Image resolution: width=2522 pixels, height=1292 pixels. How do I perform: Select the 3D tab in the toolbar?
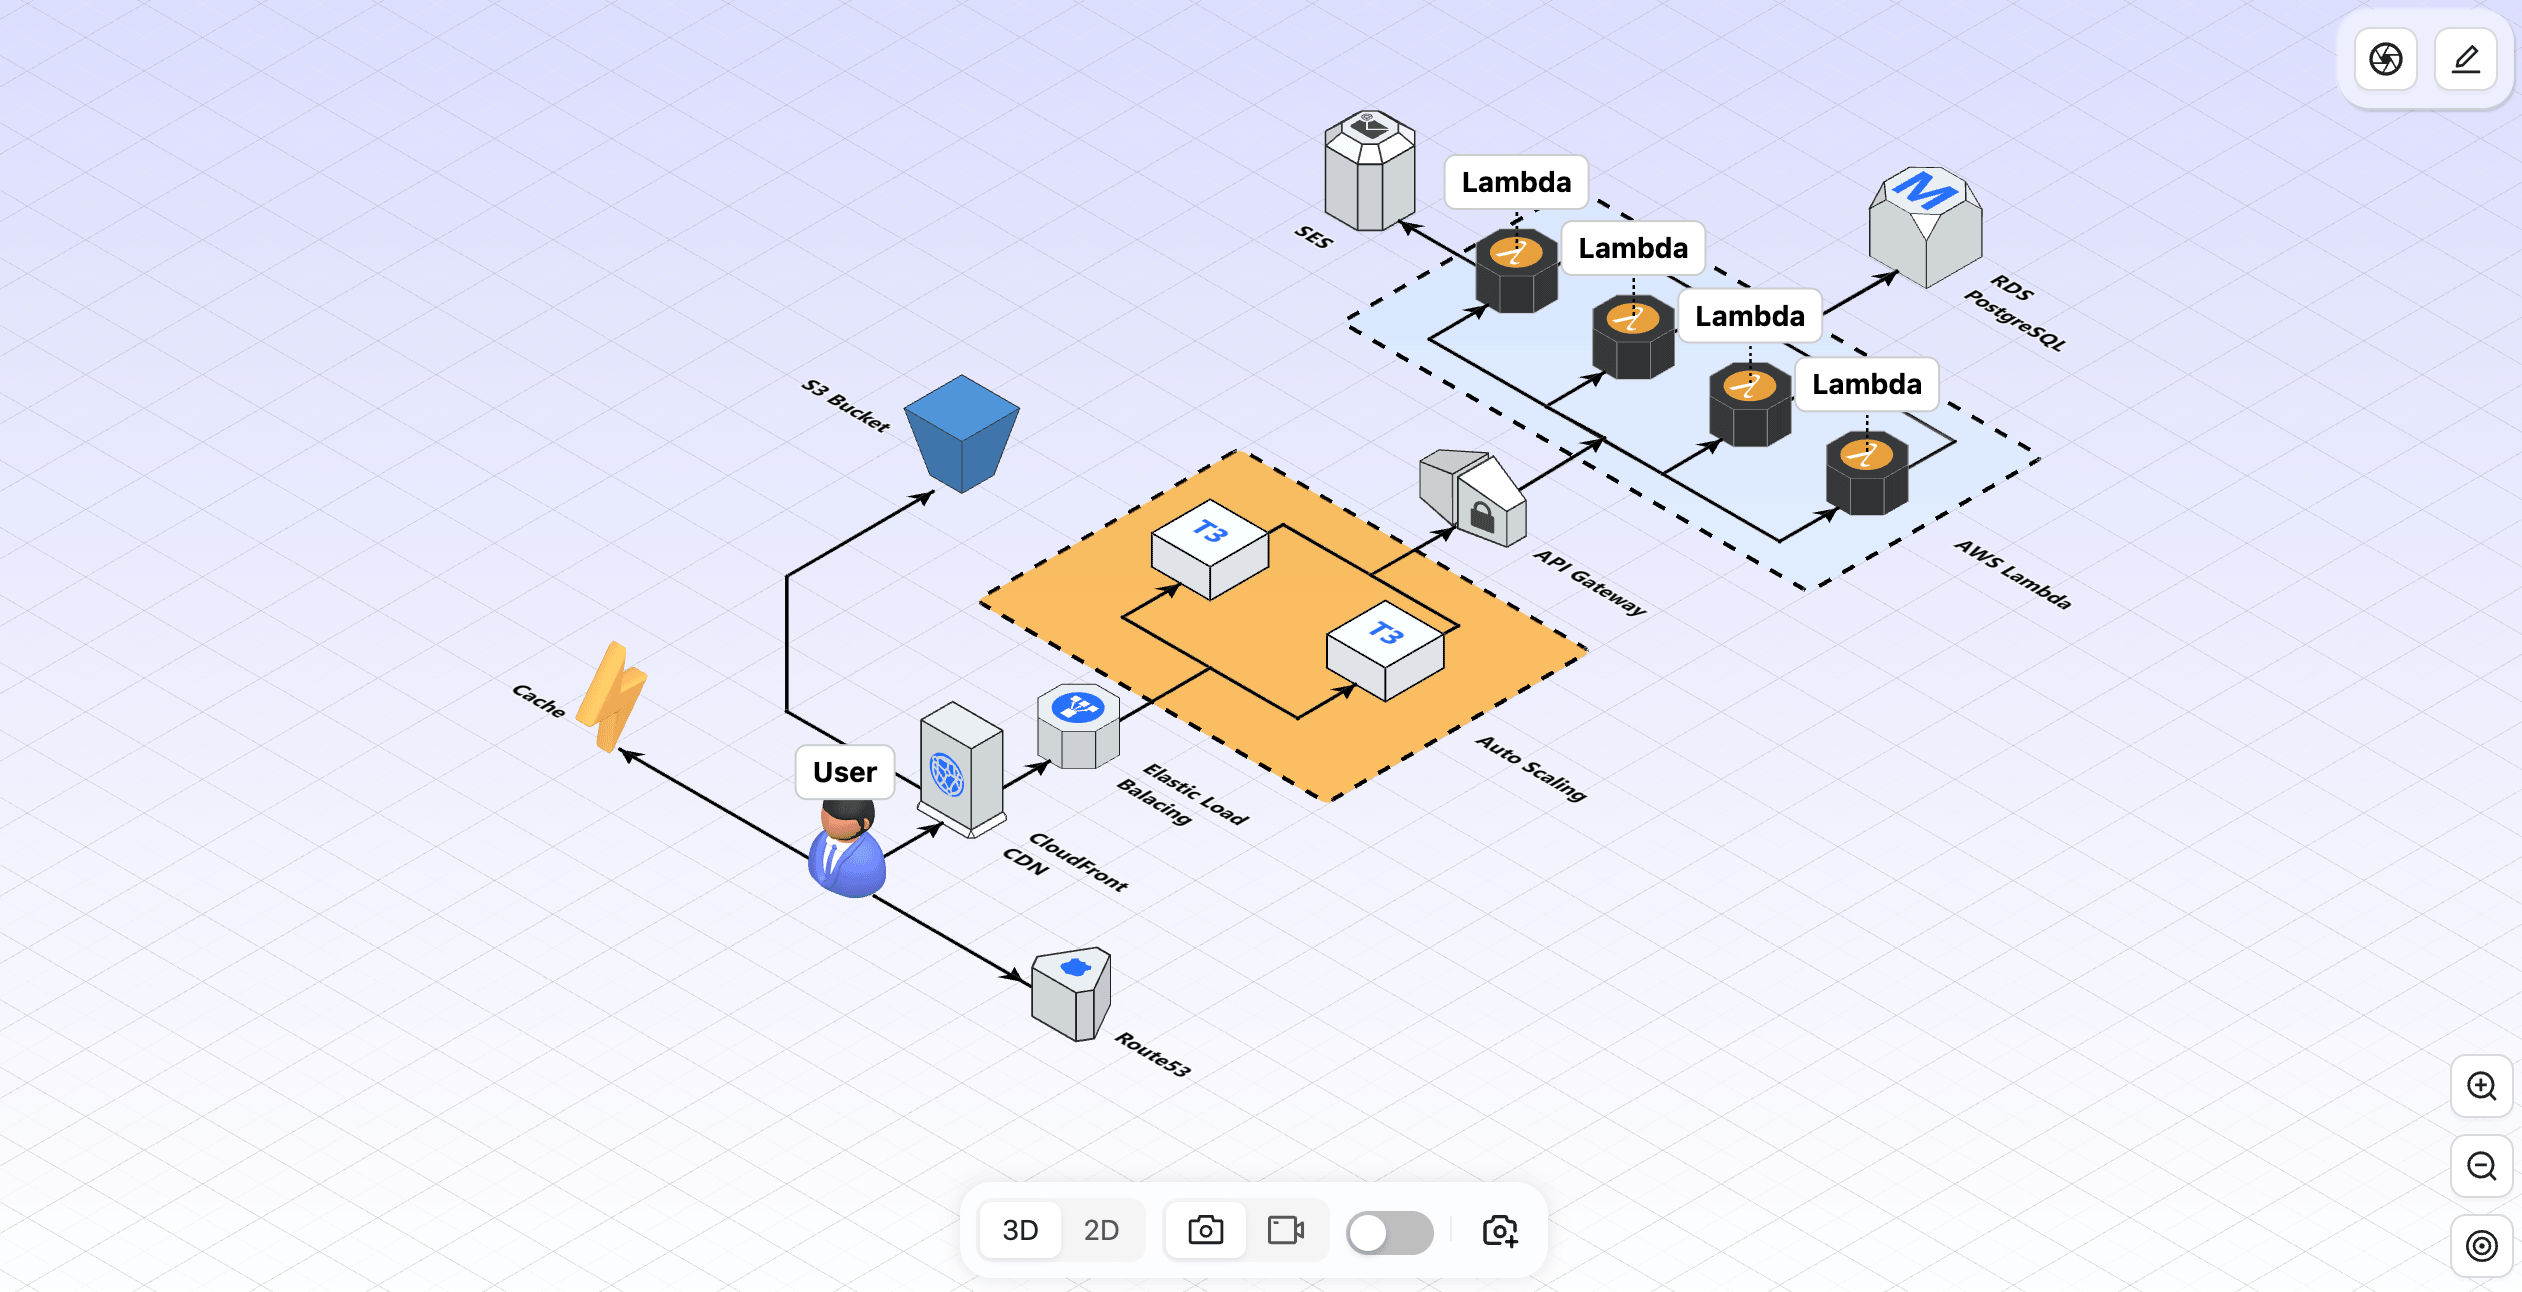pos(1020,1230)
